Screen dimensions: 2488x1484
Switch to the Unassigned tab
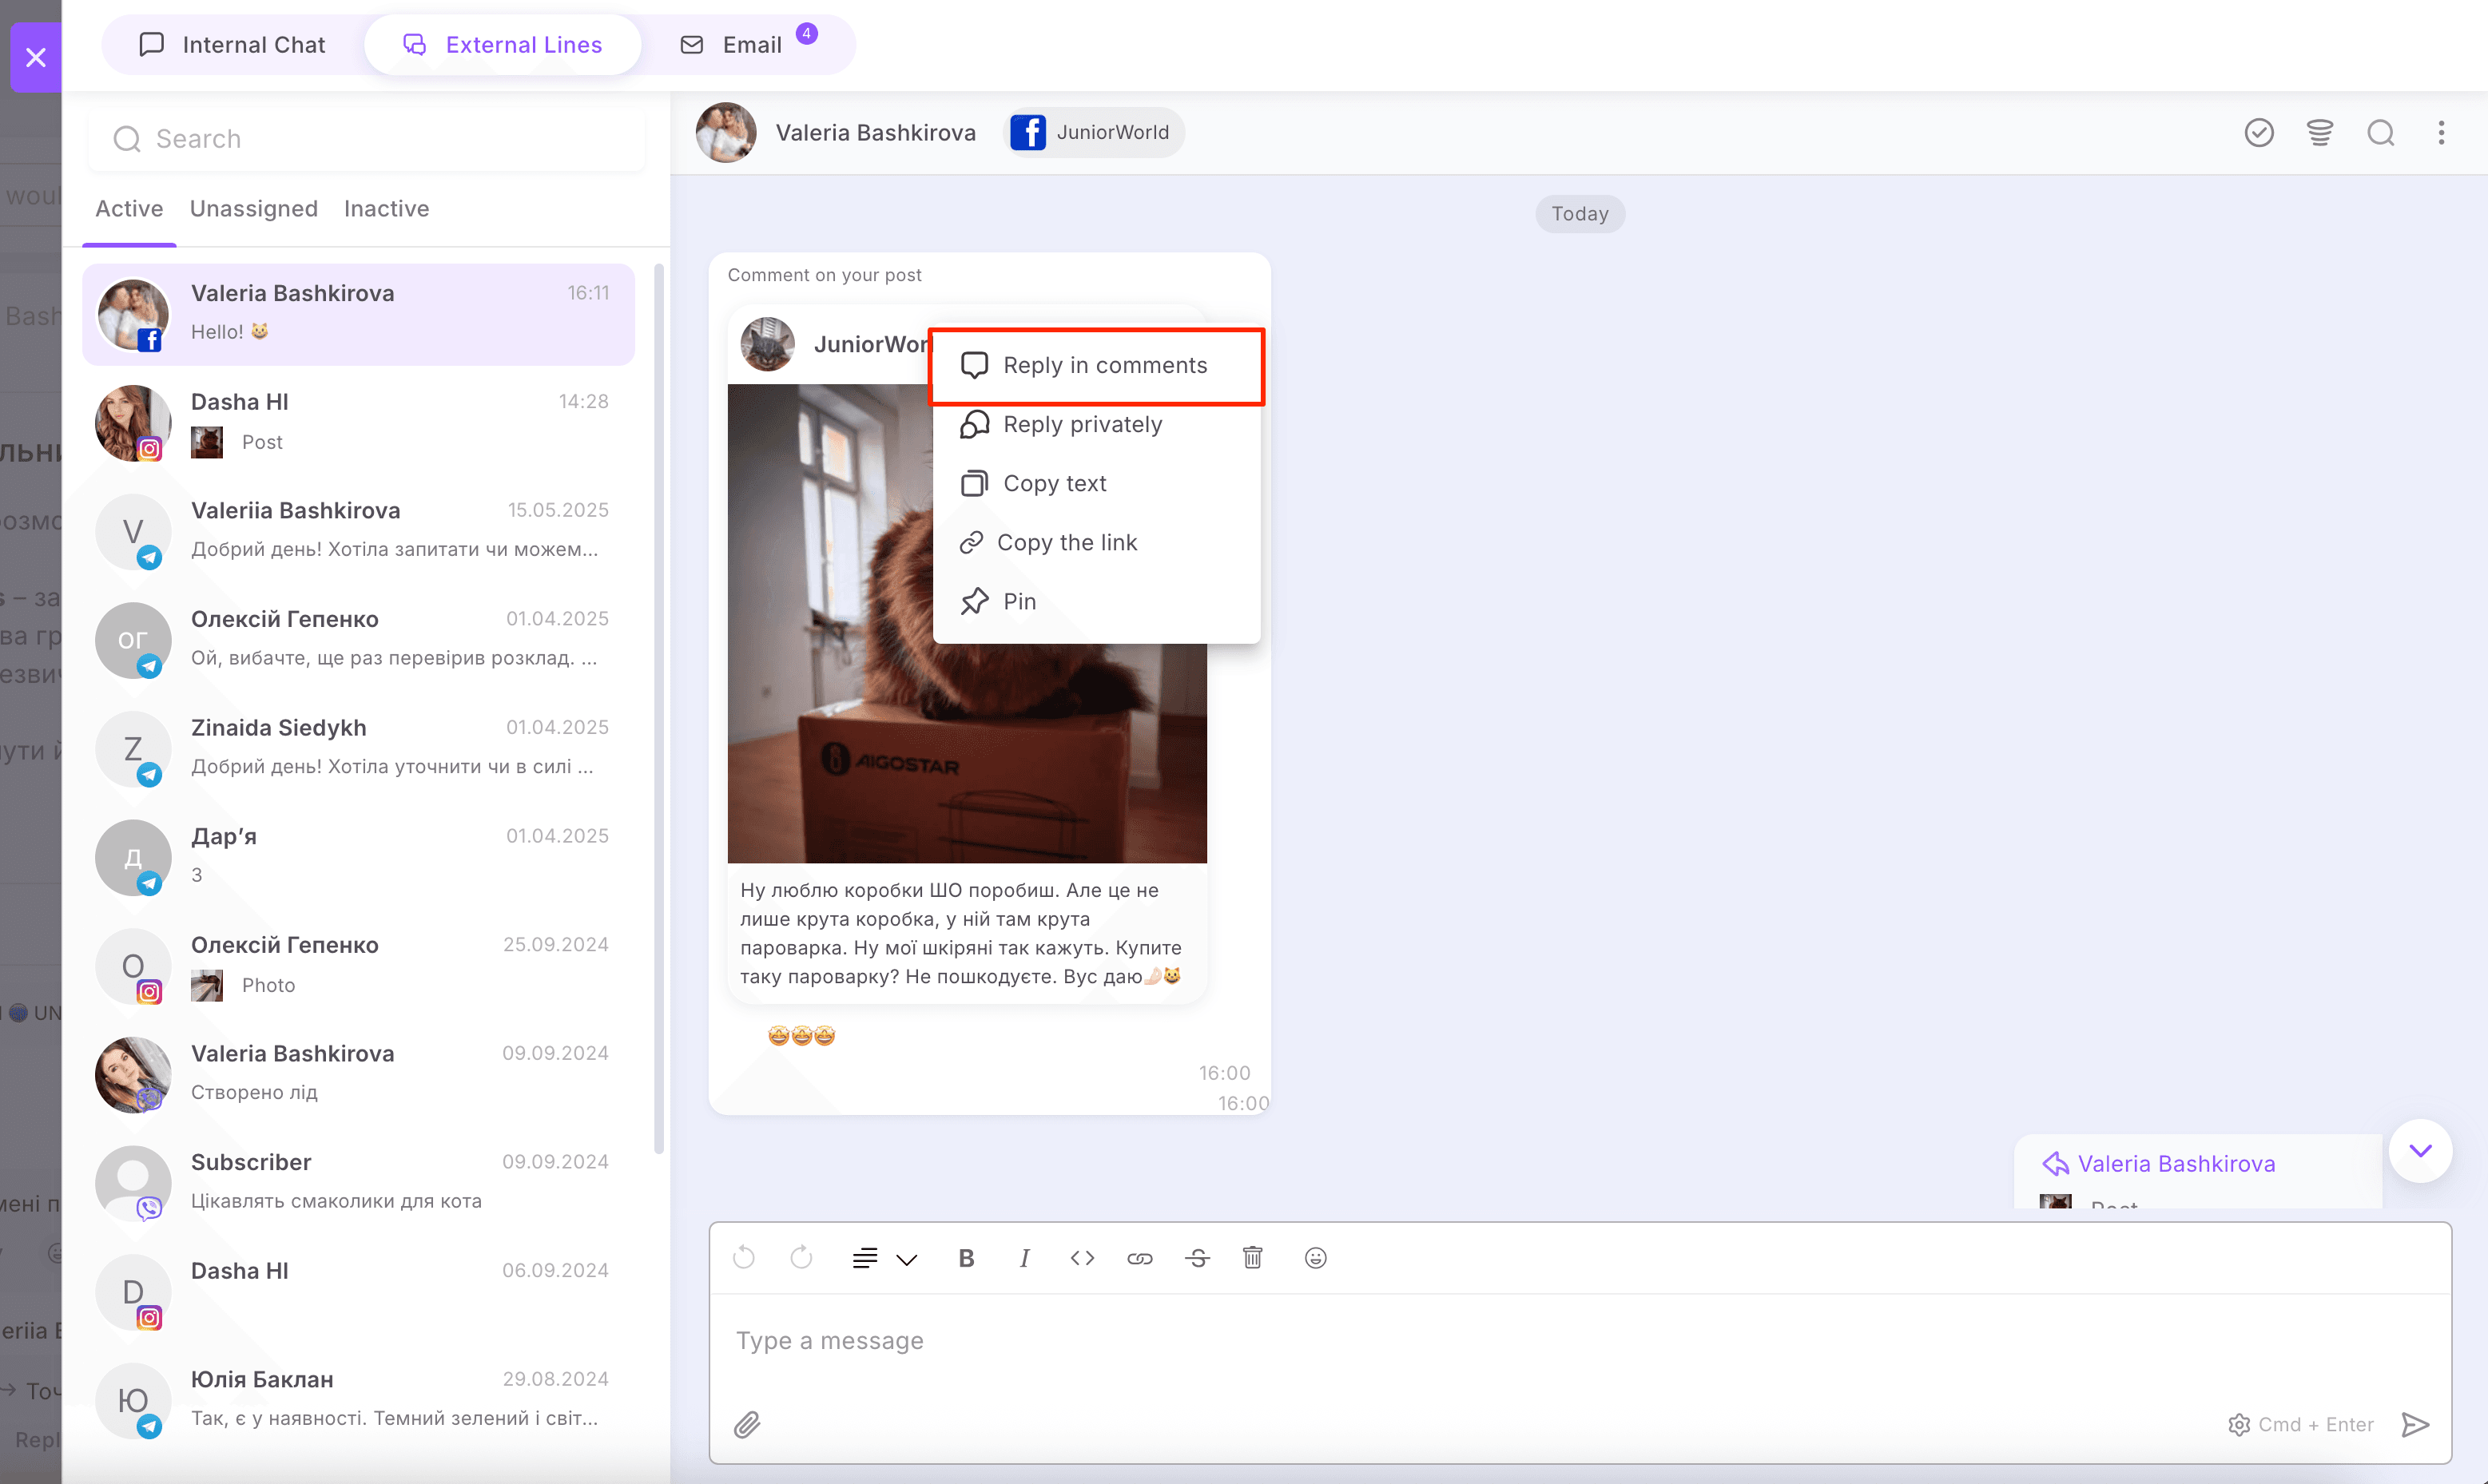(253, 208)
